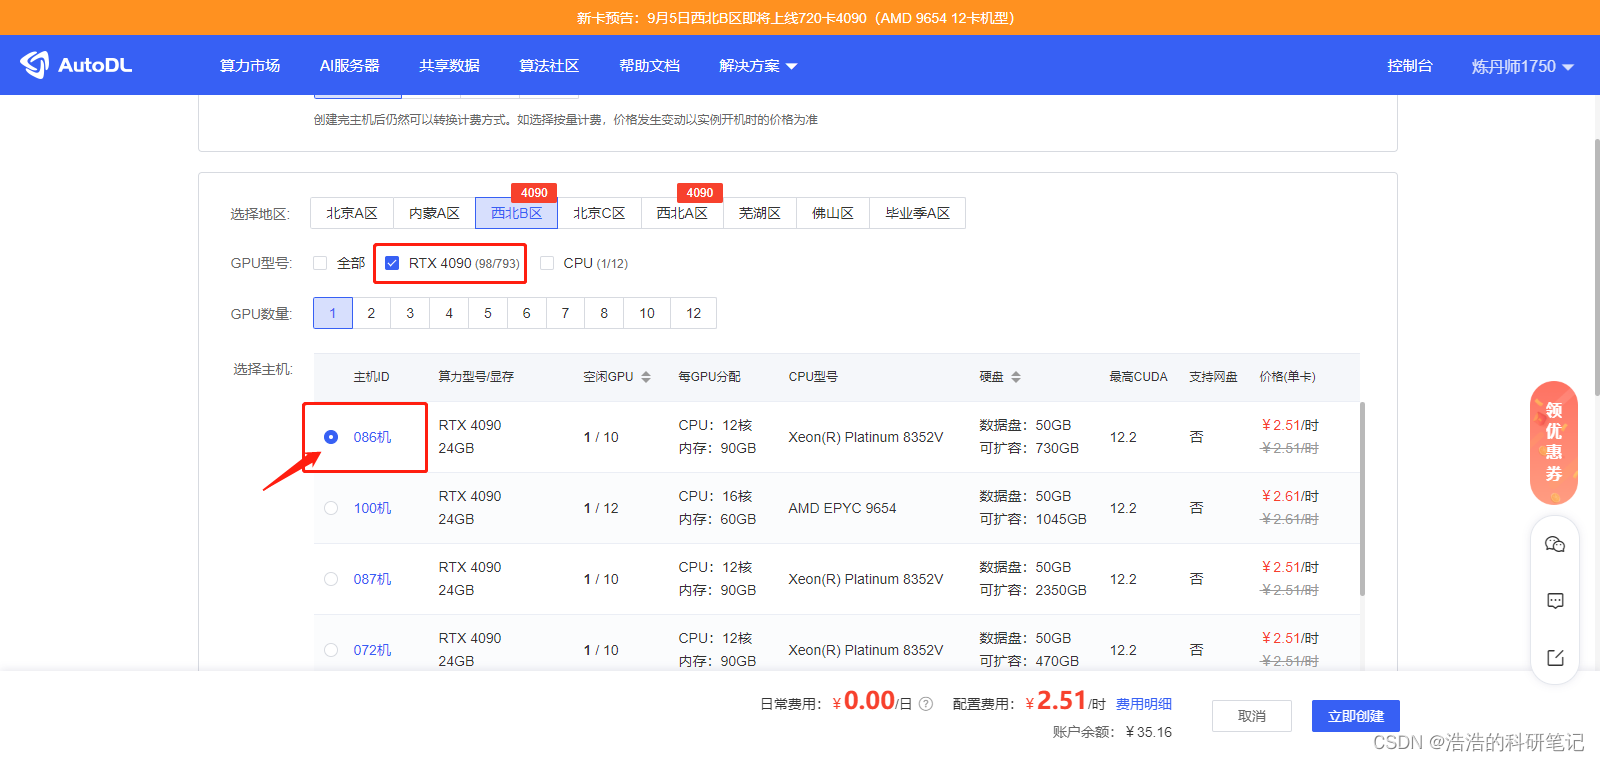This screenshot has width=1600, height=761.
Task: Click the 账户余额 ¥35.16 text
Action: click(x=1112, y=732)
